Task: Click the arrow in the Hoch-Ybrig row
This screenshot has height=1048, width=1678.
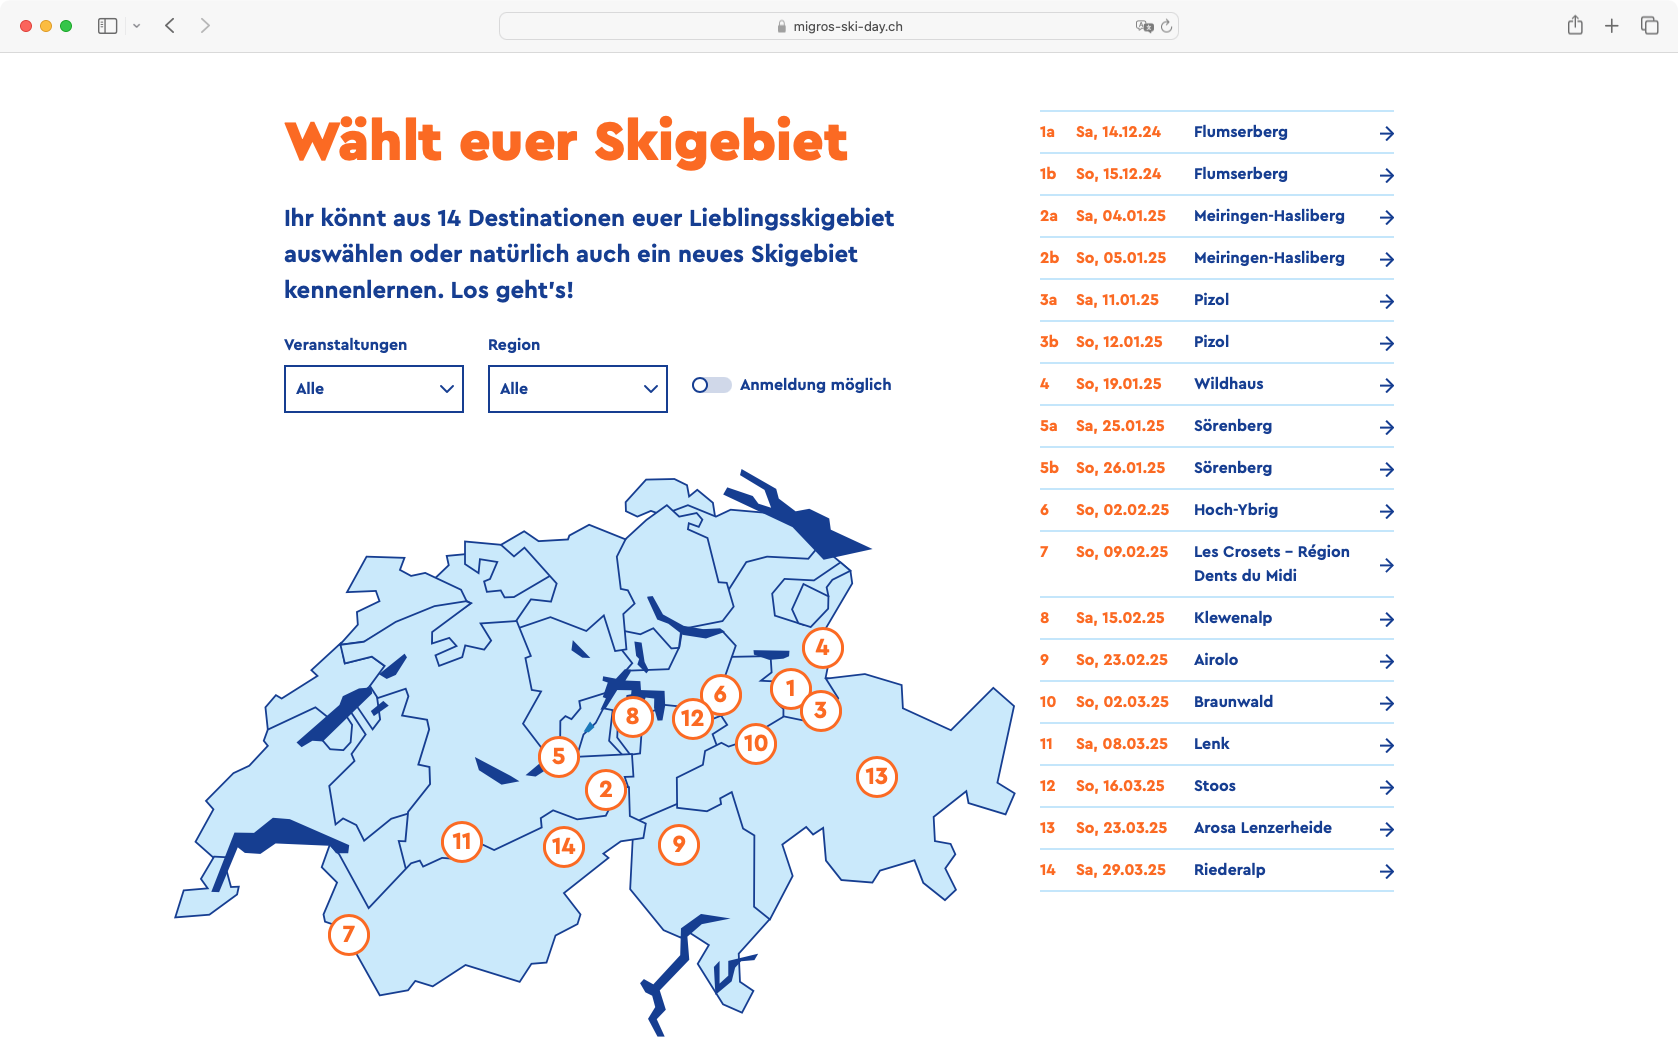Action: (x=1386, y=511)
